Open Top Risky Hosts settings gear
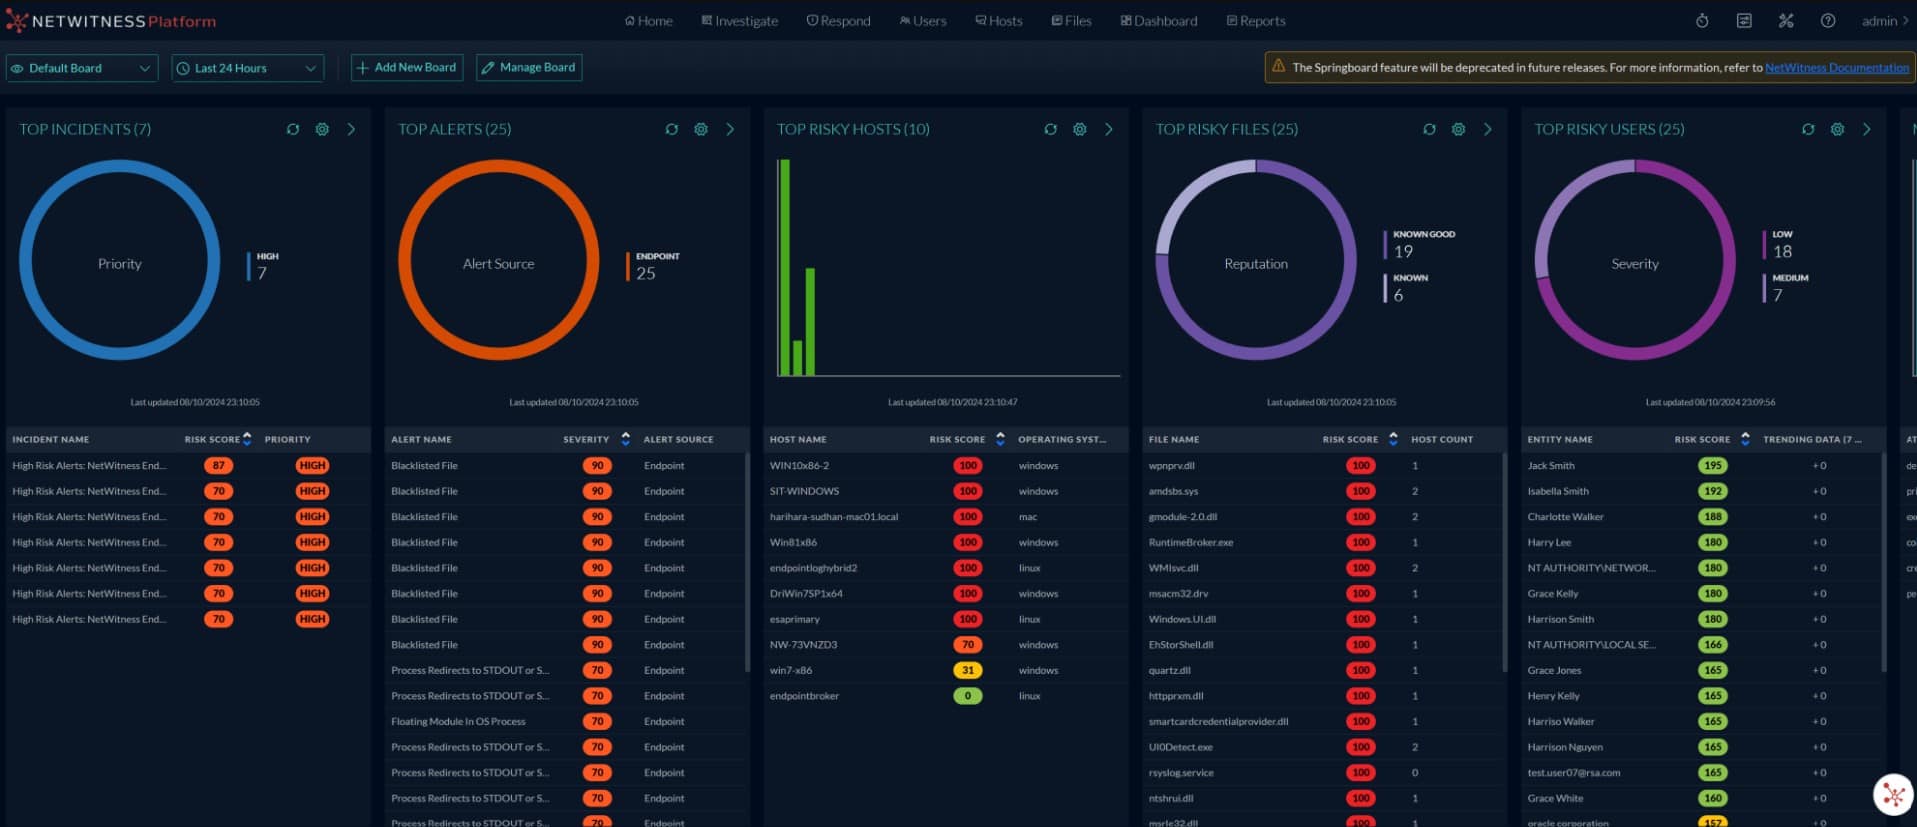Viewport: 1917px width, 827px height. pyautogui.click(x=1080, y=129)
